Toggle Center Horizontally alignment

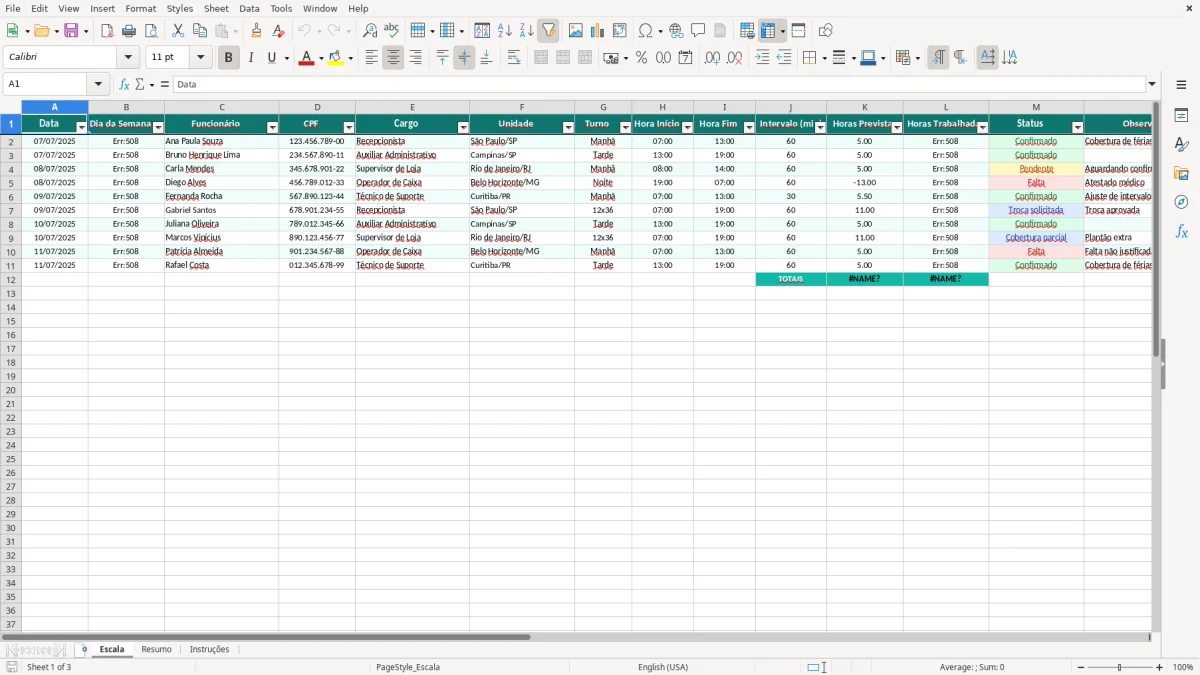tap(393, 58)
